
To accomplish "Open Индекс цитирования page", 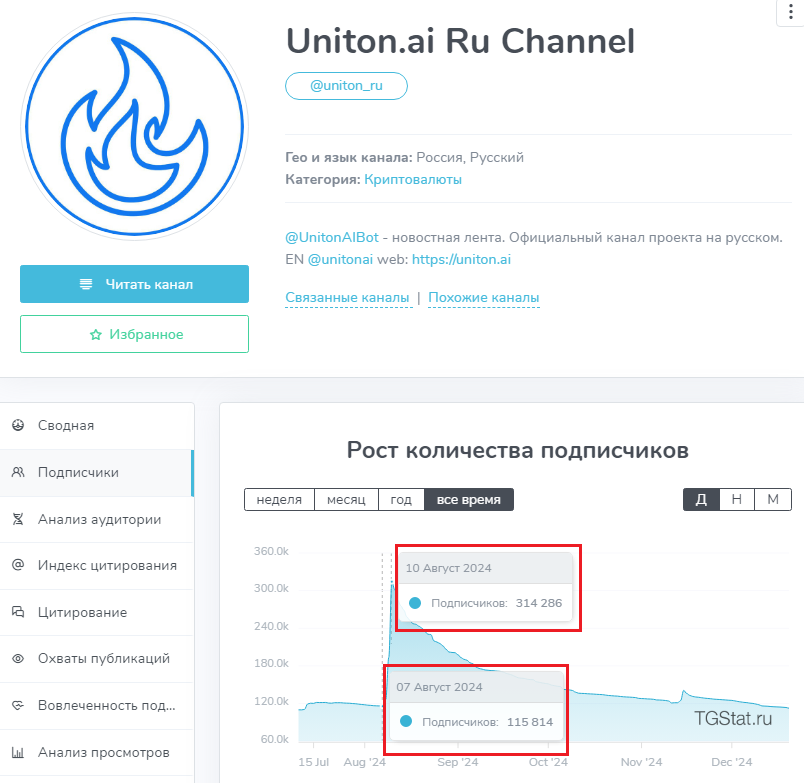I will [97, 566].
